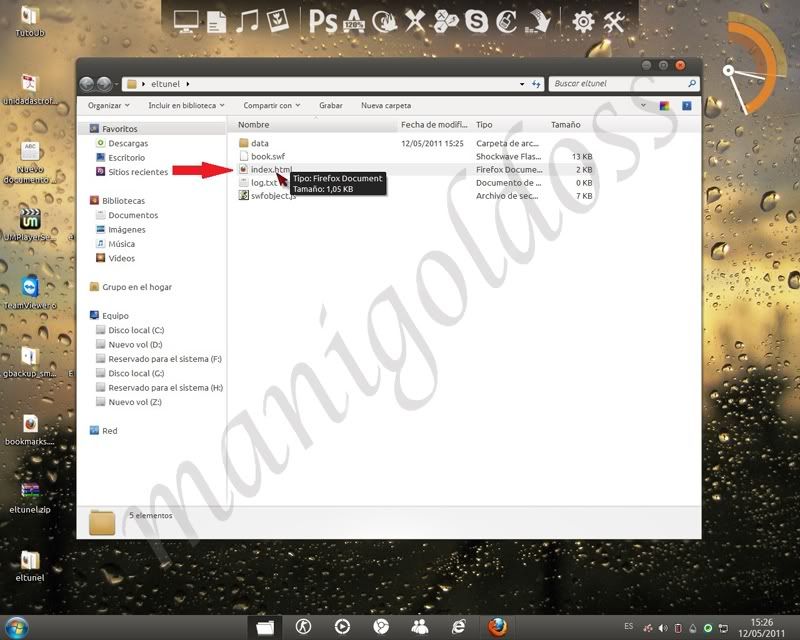Viewport: 800px width, 640px height.
Task: Open the hexagon tools icon in the dock
Action: pos(445,21)
